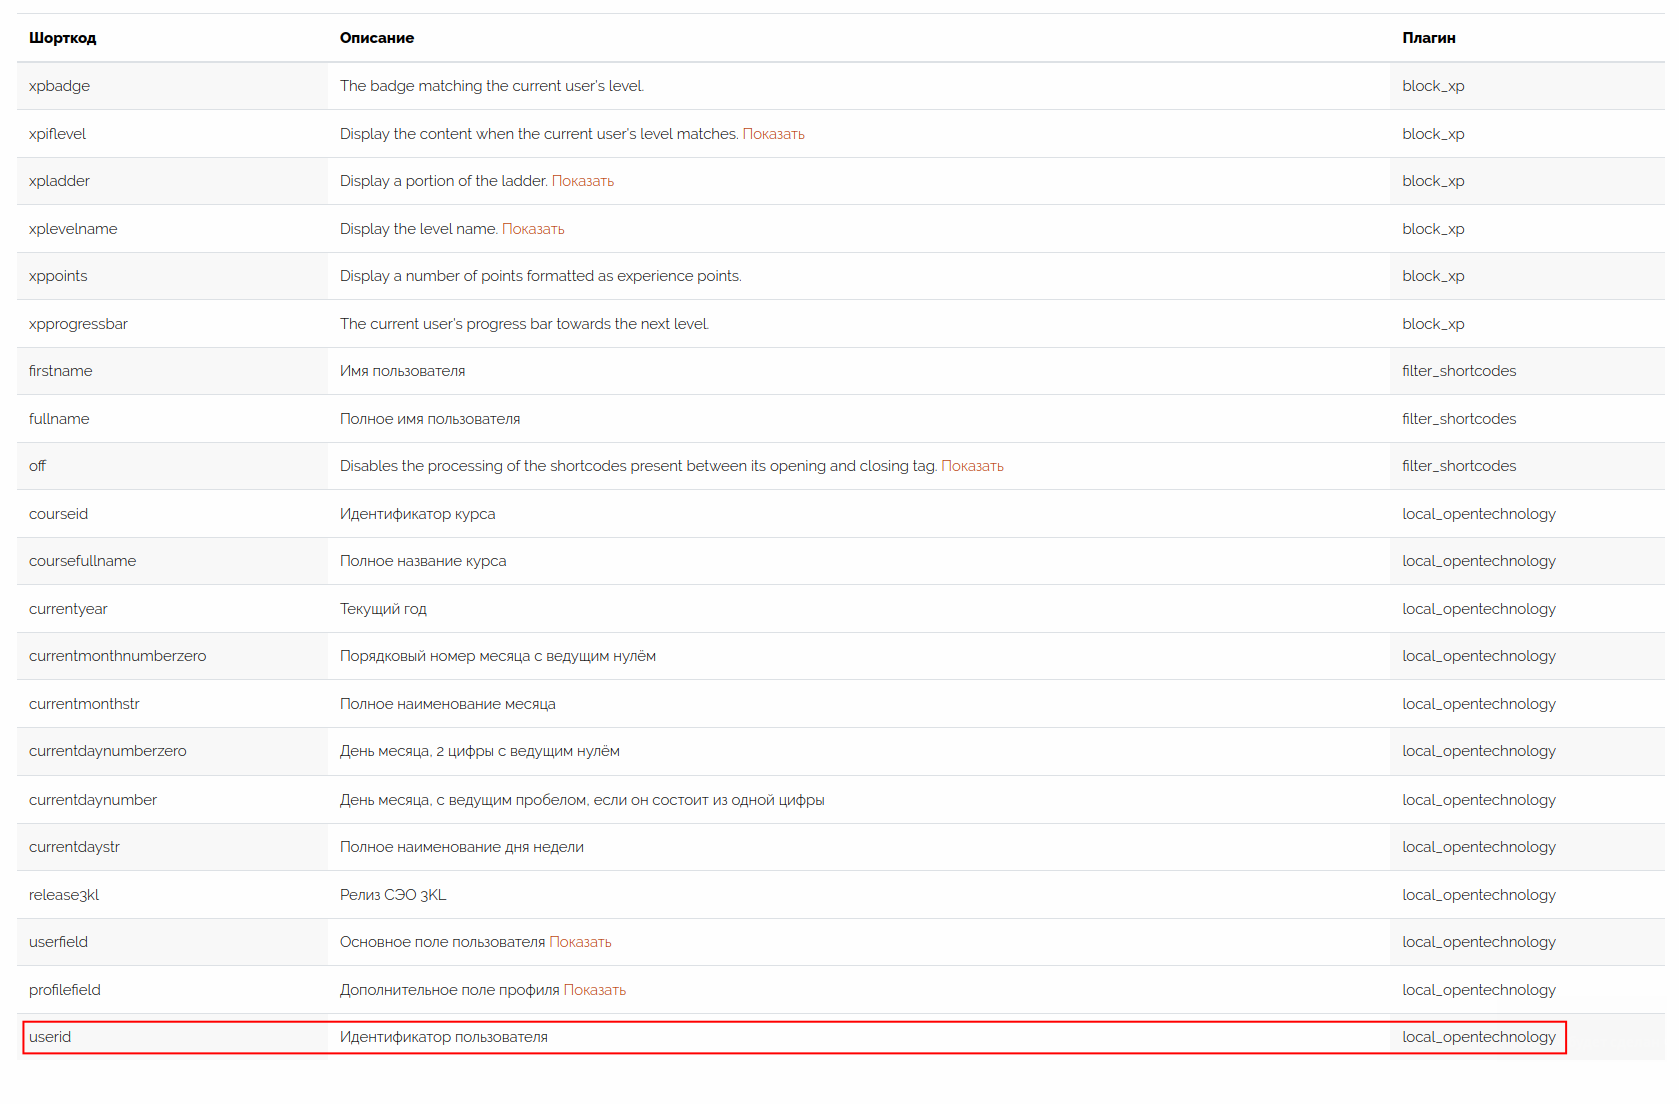Click the xpprogressbar shortcode name

pyautogui.click(x=78, y=324)
